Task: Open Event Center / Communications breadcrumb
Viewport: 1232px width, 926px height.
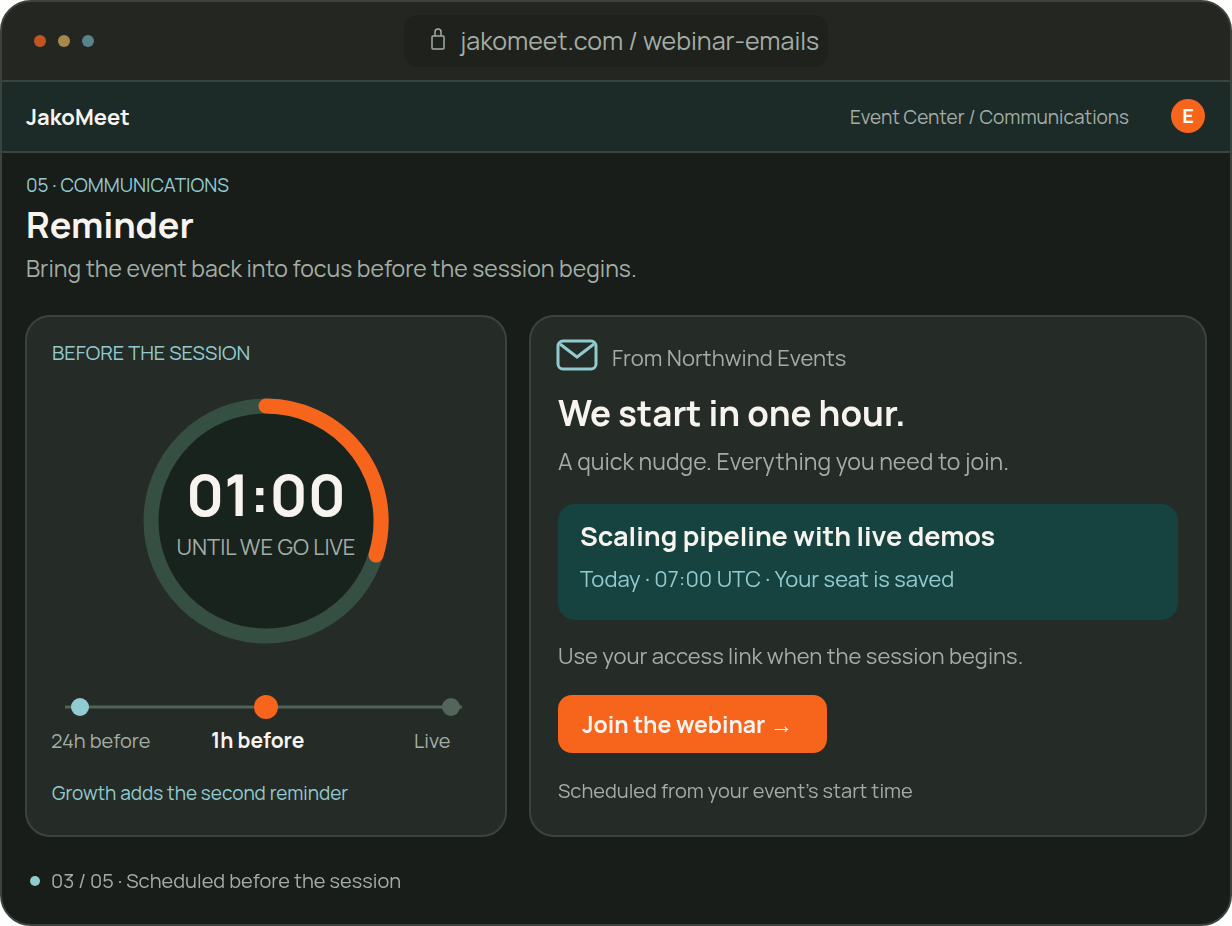Action: (989, 117)
